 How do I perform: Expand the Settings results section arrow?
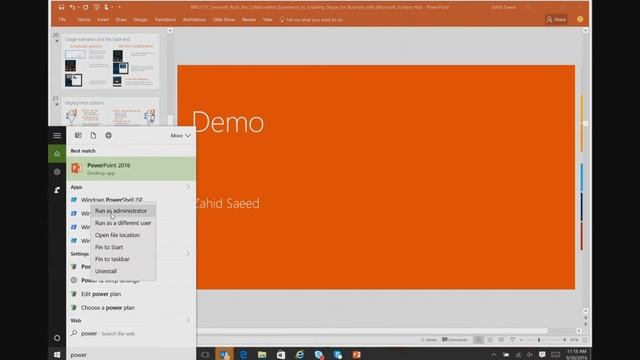coord(188,253)
